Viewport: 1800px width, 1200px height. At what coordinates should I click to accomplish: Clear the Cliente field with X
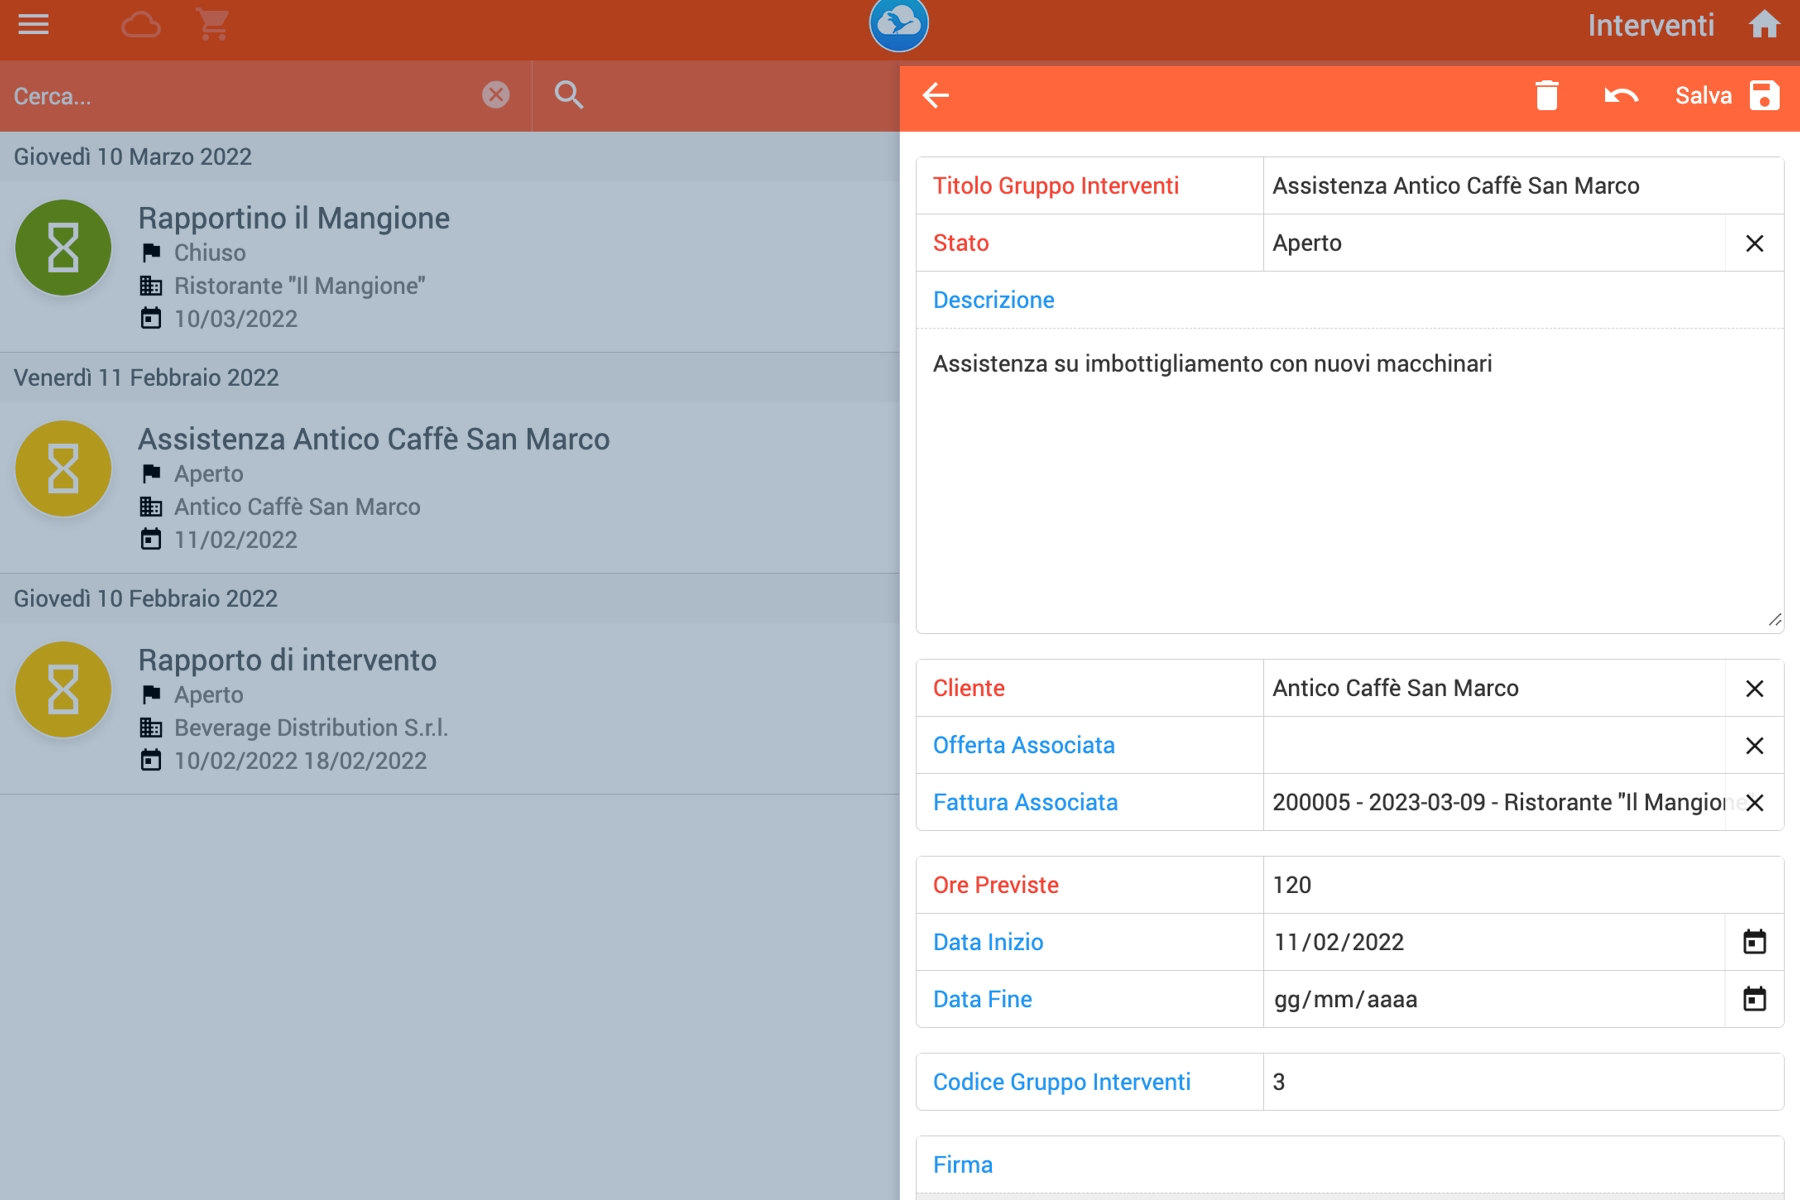point(1754,688)
